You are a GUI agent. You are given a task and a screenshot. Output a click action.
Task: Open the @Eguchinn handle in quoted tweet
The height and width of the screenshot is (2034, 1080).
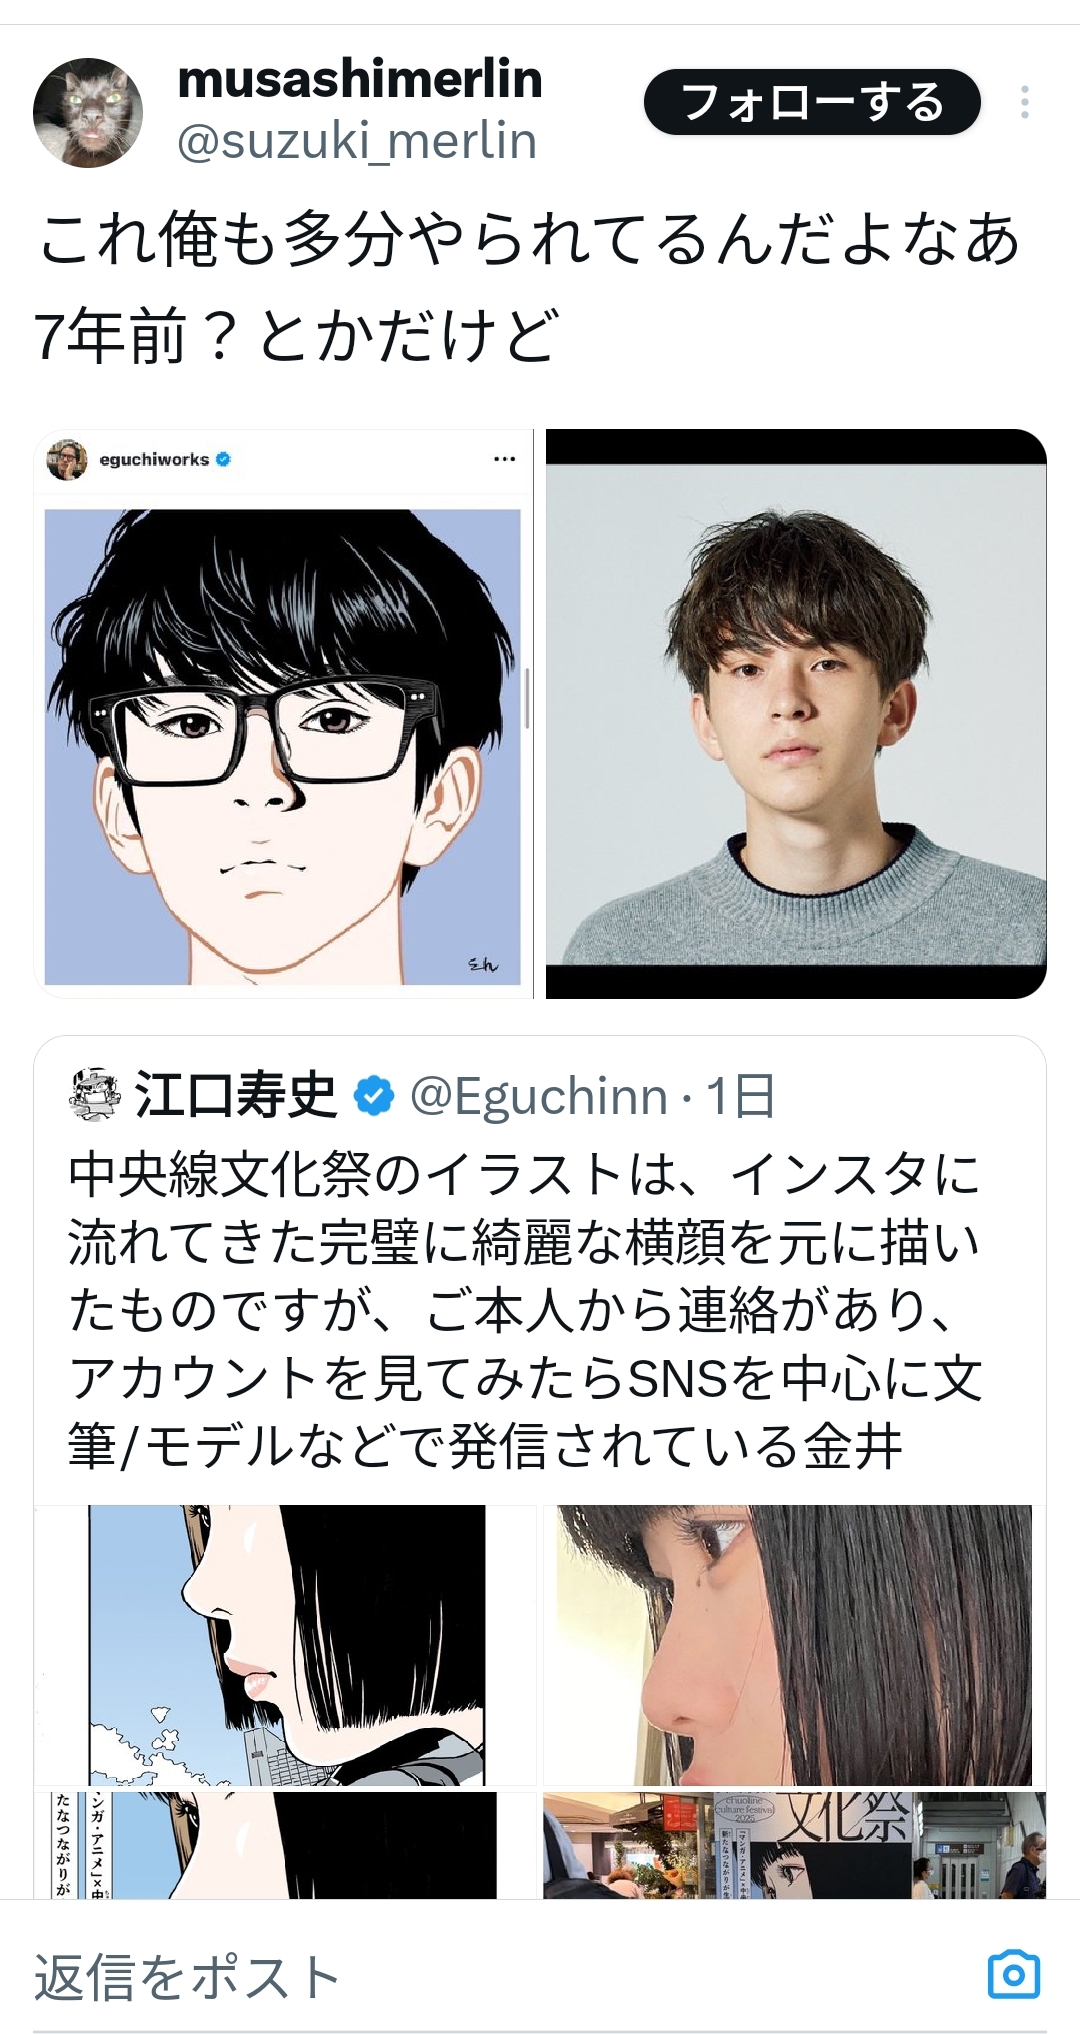point(539,1096)
